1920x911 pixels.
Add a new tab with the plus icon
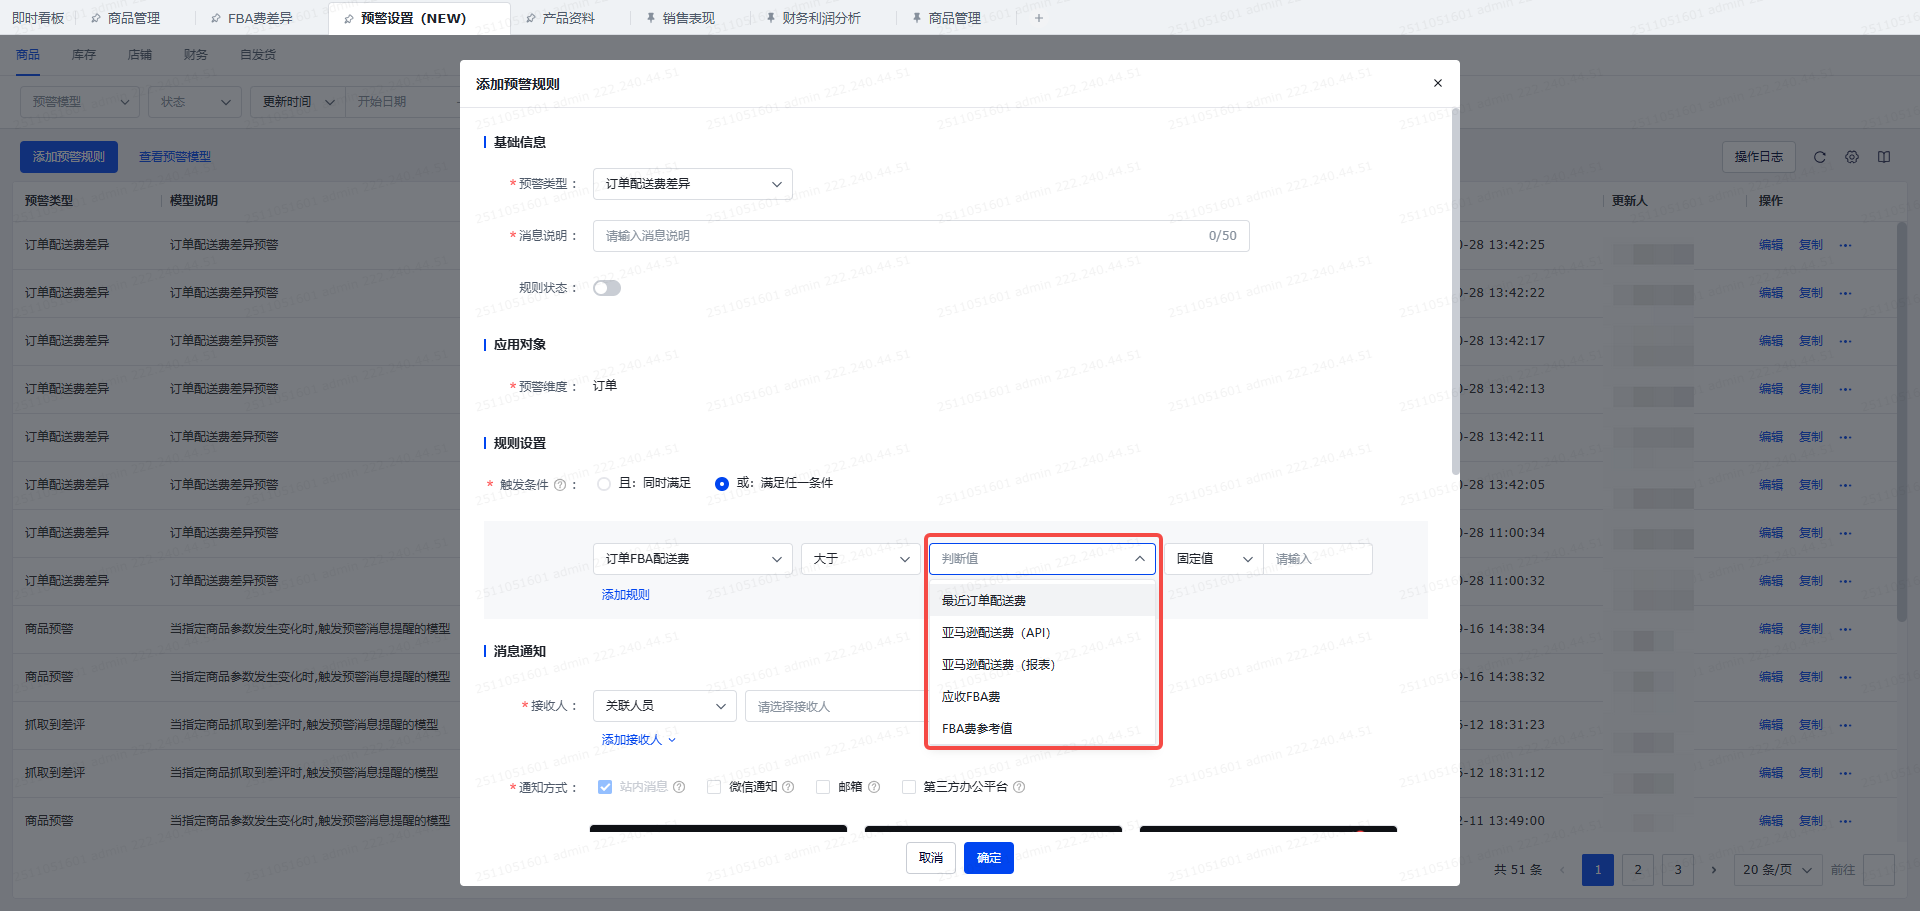(x=1039, y=18)
